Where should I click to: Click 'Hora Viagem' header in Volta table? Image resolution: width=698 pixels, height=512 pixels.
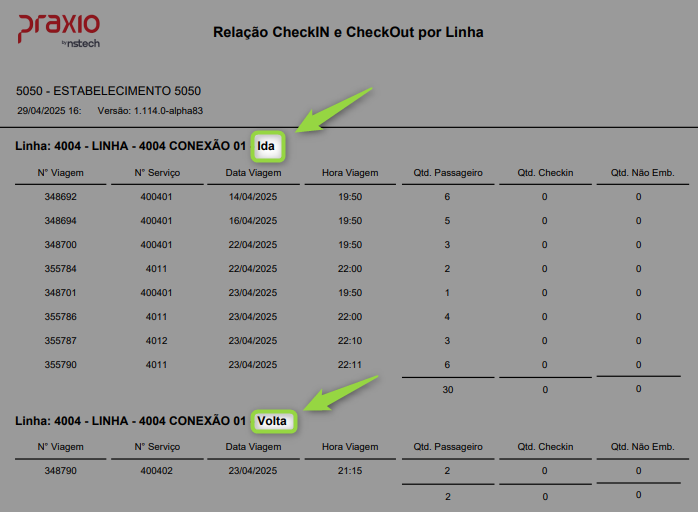[350, 447]
